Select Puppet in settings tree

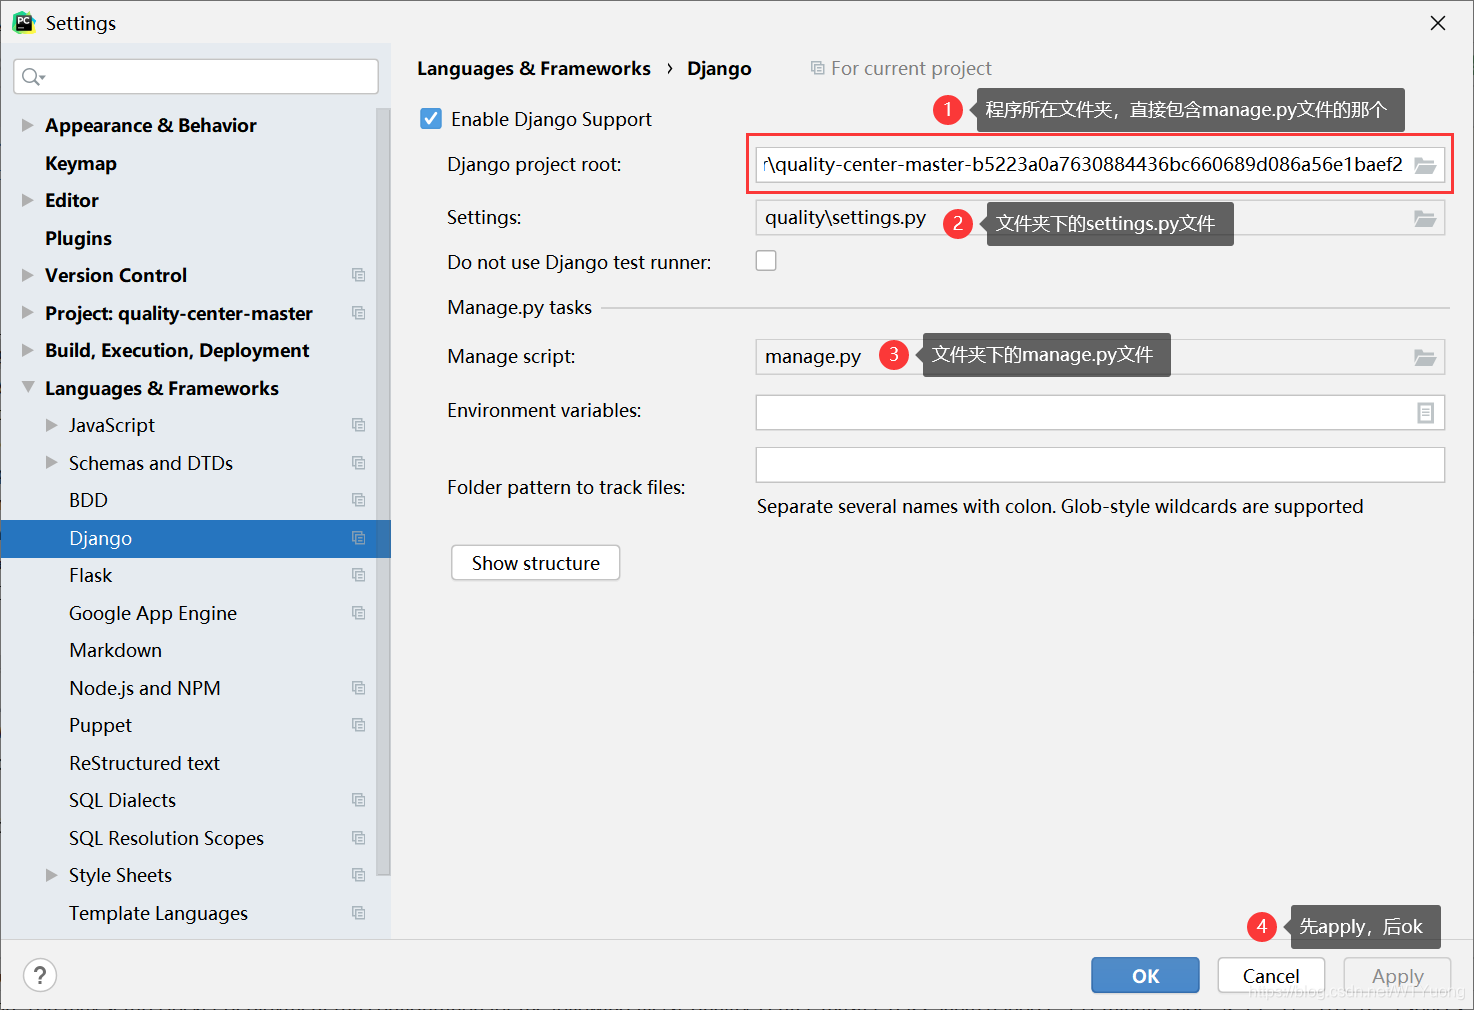point(100,725)
